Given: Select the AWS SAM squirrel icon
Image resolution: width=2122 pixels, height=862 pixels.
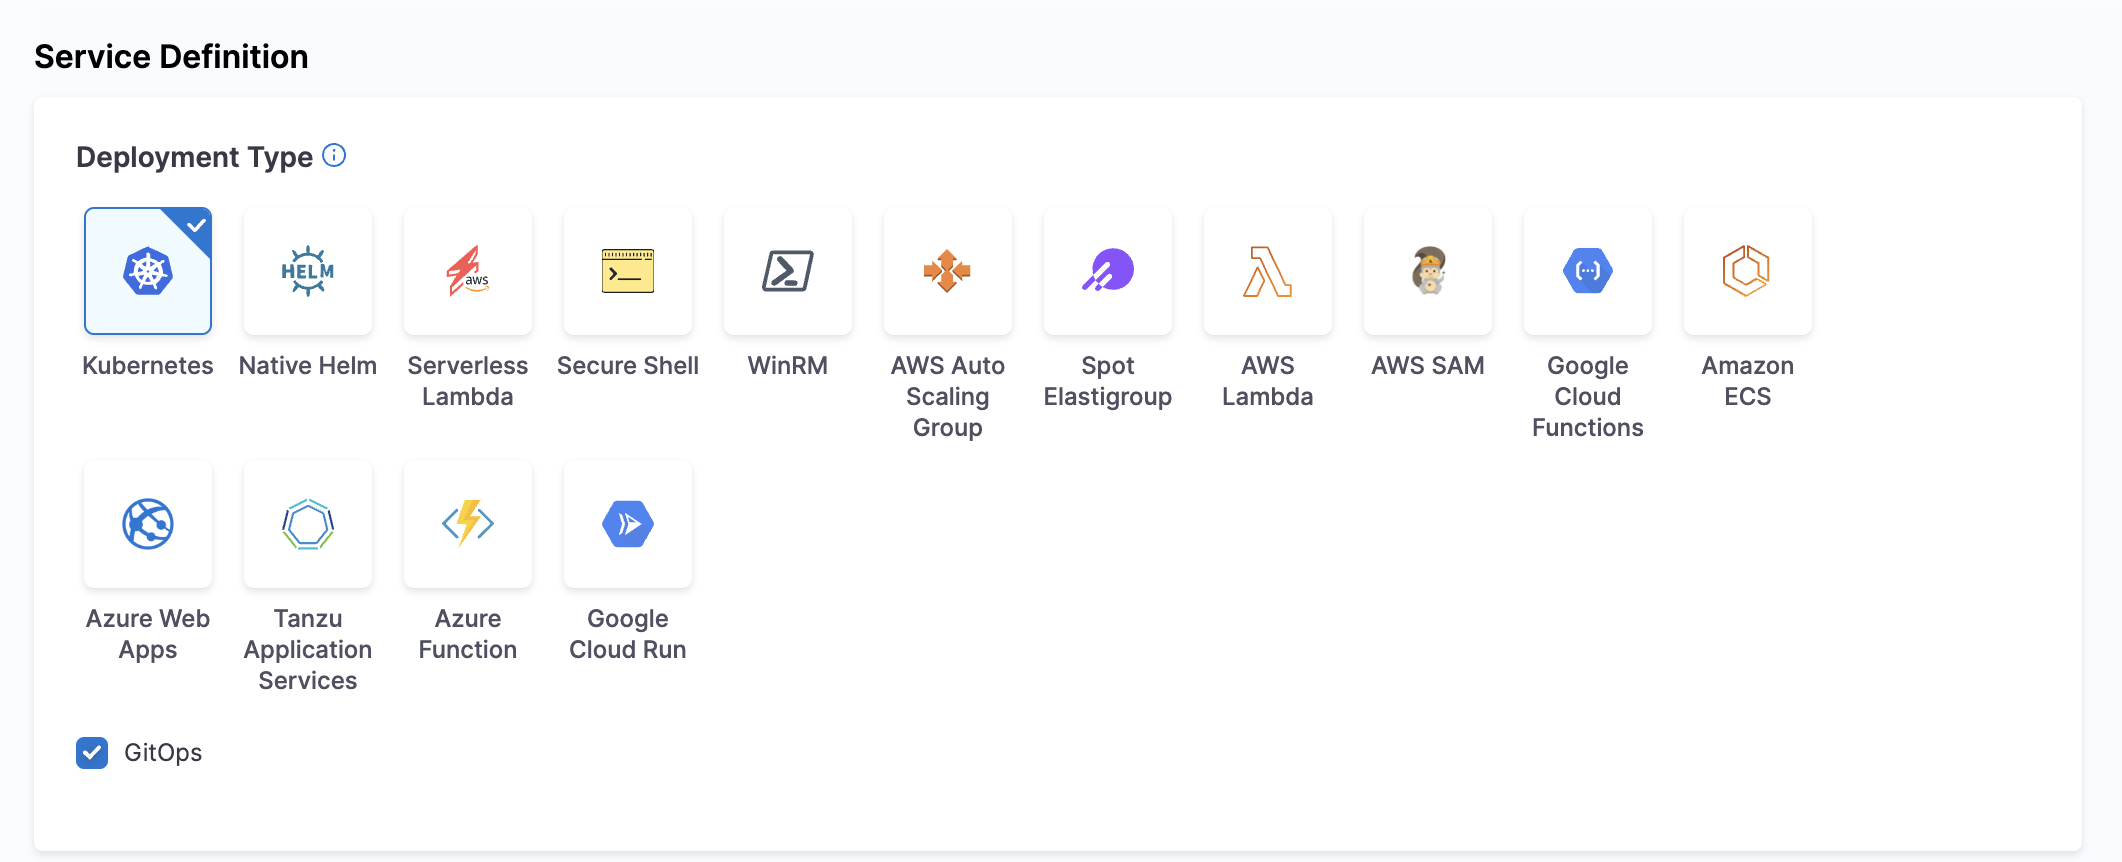Looking at the screenshot, I should (1428, 271).
